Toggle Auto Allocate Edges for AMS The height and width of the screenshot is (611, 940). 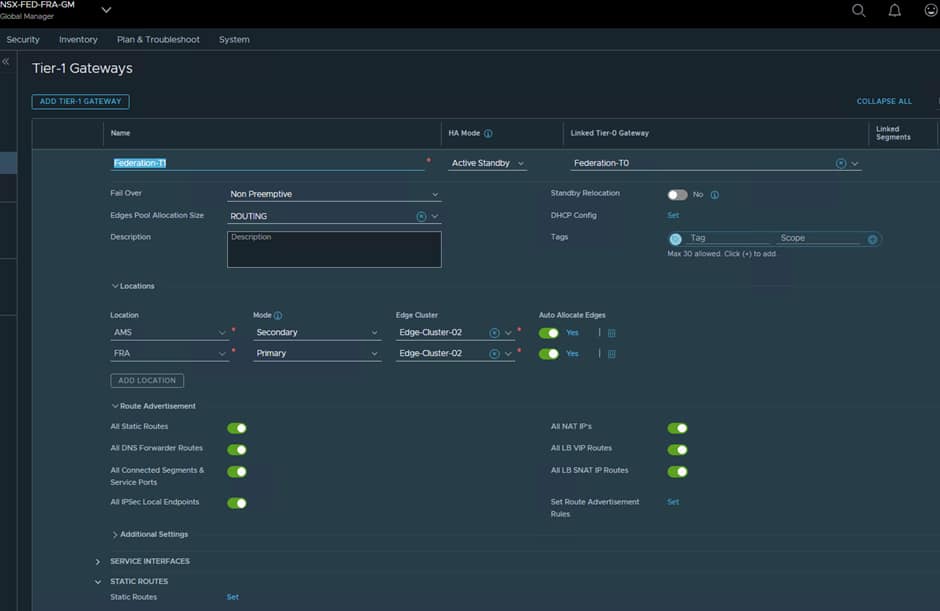point(549,333)
